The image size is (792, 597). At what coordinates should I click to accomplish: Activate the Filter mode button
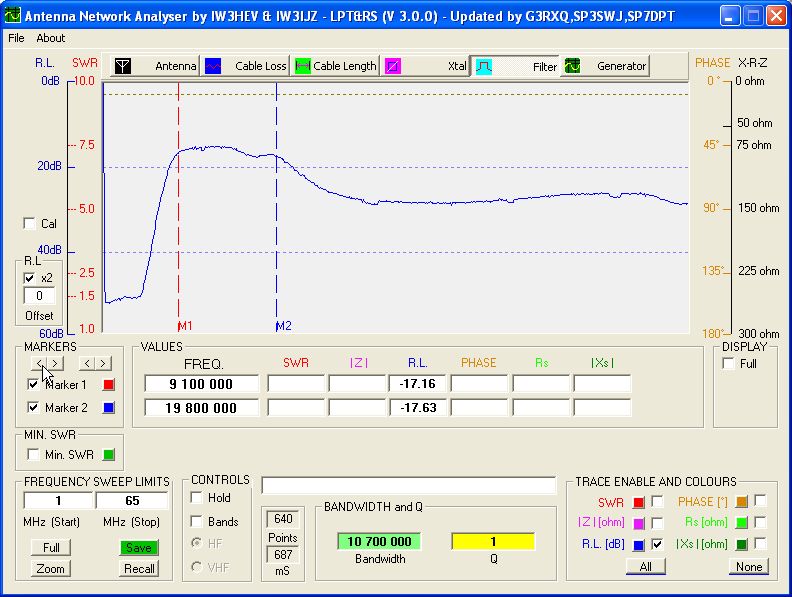click(516, 66)
